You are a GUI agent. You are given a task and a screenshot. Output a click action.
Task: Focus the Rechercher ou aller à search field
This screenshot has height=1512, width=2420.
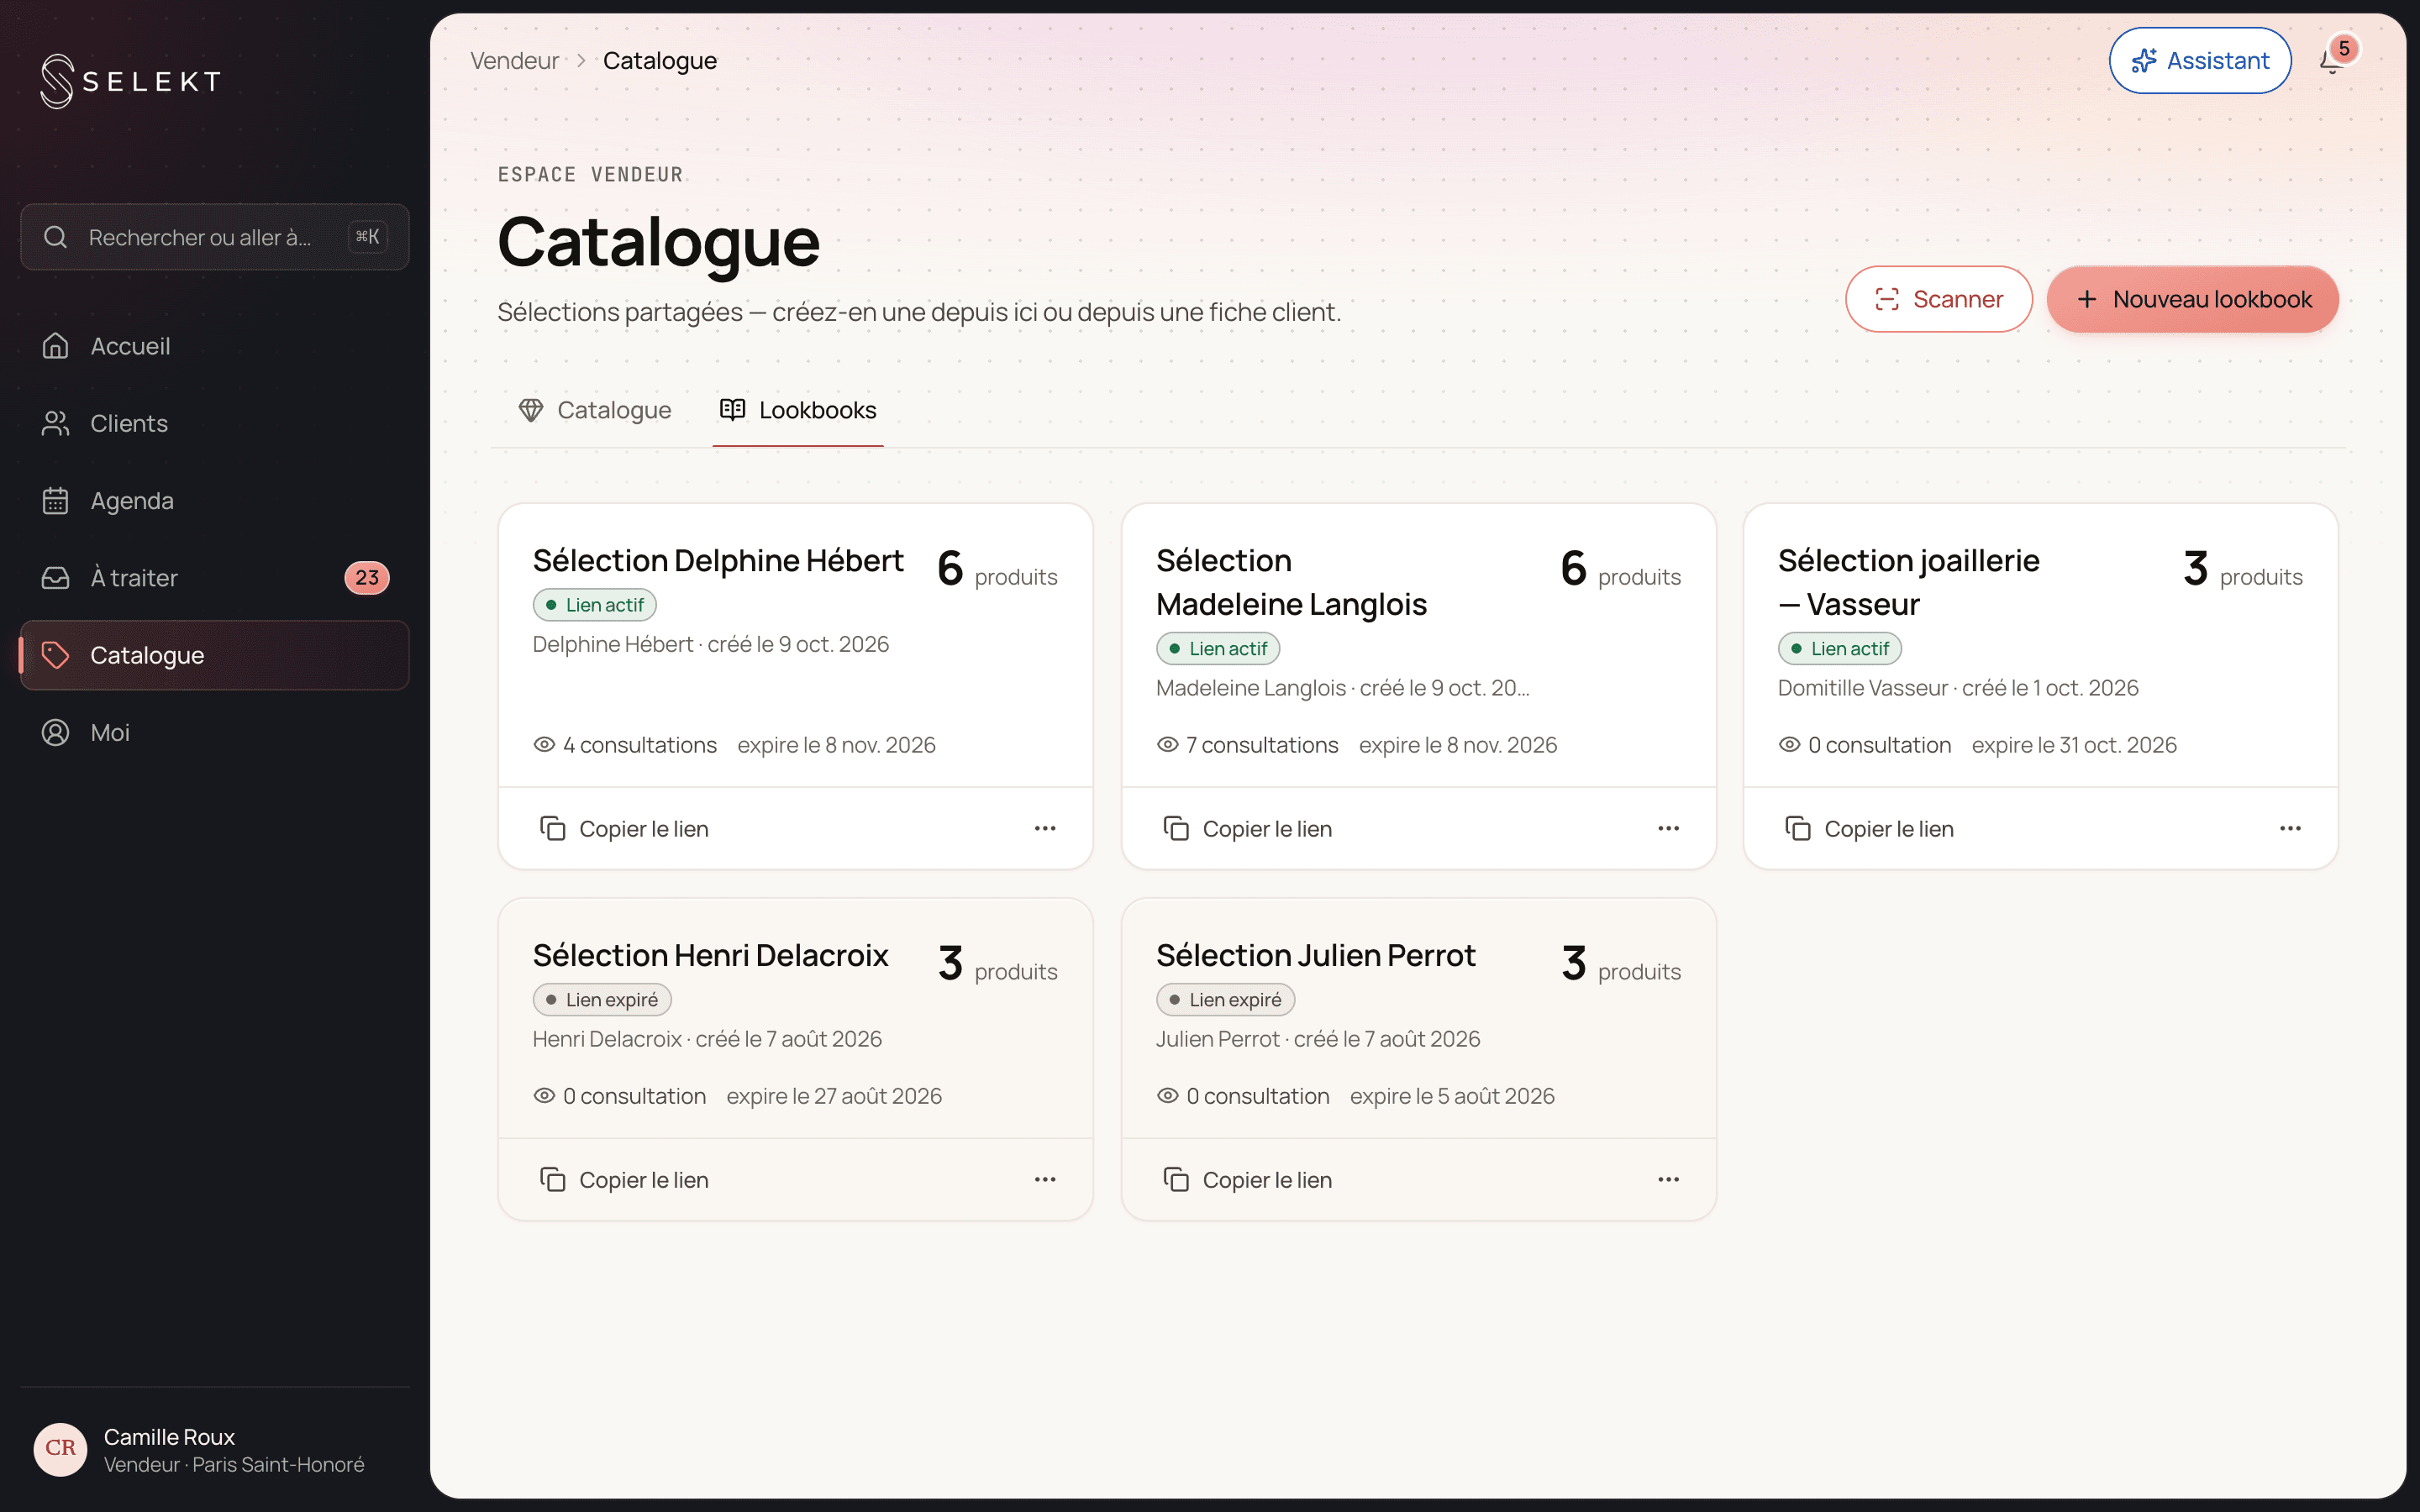pos(214,237)
